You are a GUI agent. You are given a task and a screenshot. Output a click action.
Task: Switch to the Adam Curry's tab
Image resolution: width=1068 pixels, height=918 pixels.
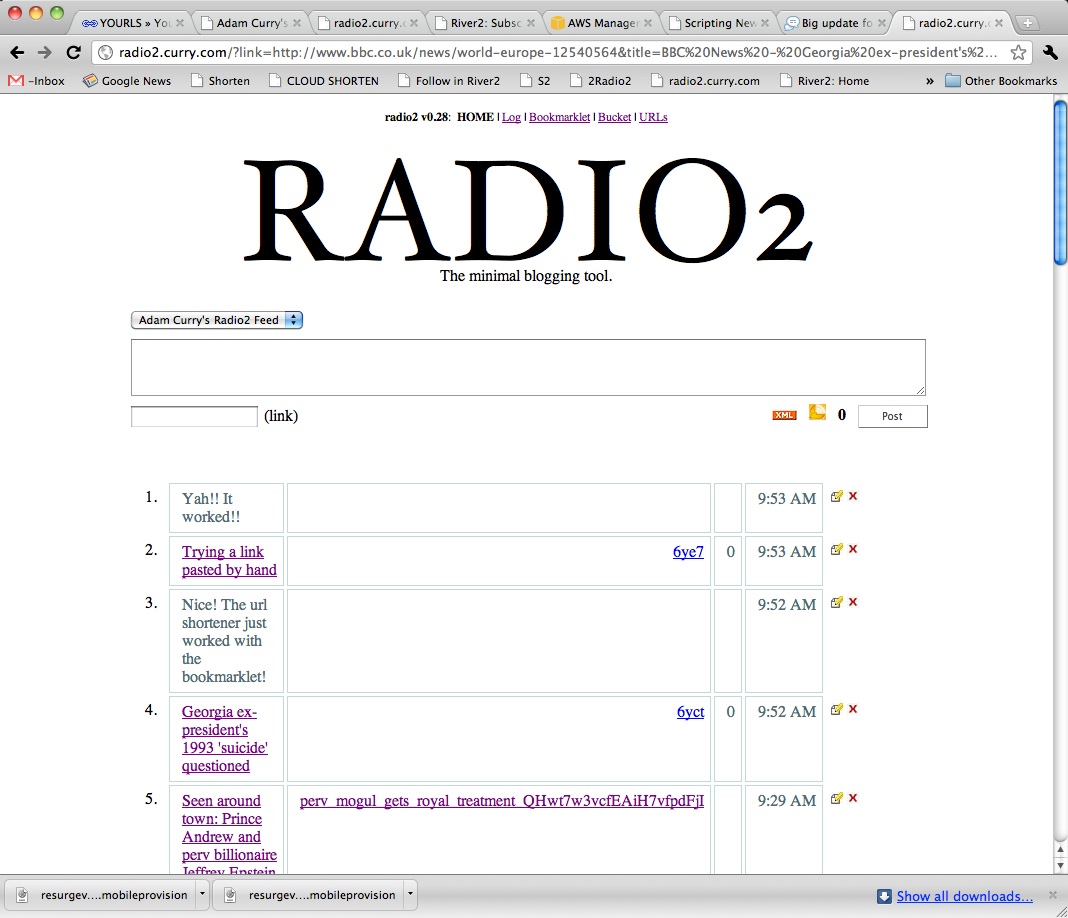(251, 23)
